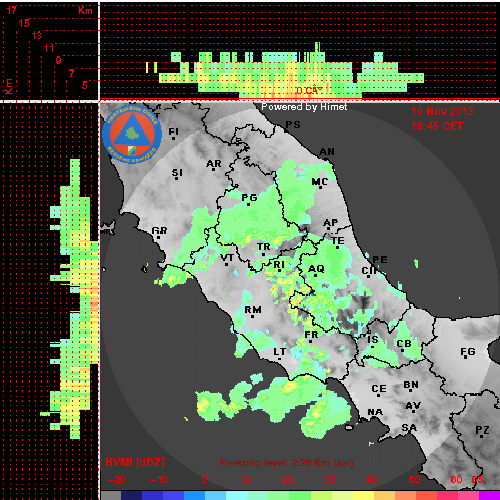The image size is (500, 500).
Task: Click the AN city label
Action: (327, 152)
